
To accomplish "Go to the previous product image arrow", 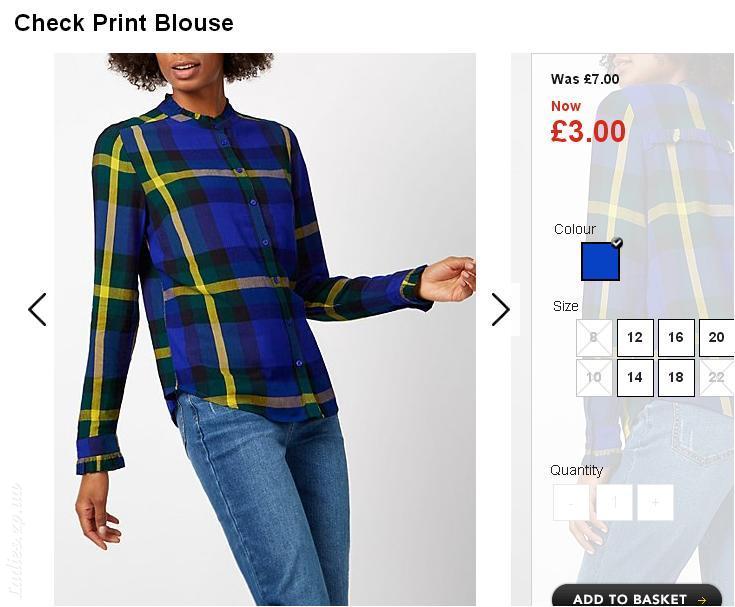I will coord(37,310).
